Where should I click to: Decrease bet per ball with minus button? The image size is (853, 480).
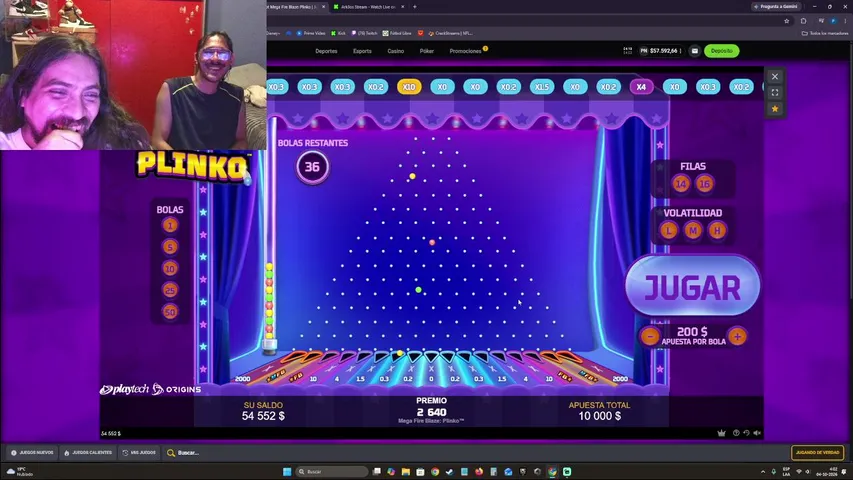(650, 336)
